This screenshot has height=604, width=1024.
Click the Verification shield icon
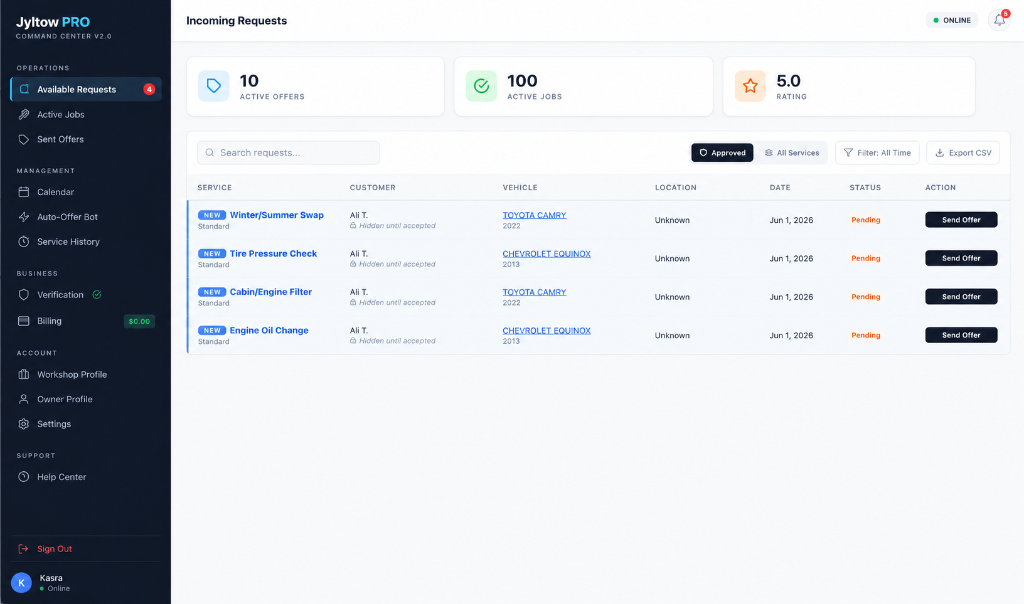point(24,294)
